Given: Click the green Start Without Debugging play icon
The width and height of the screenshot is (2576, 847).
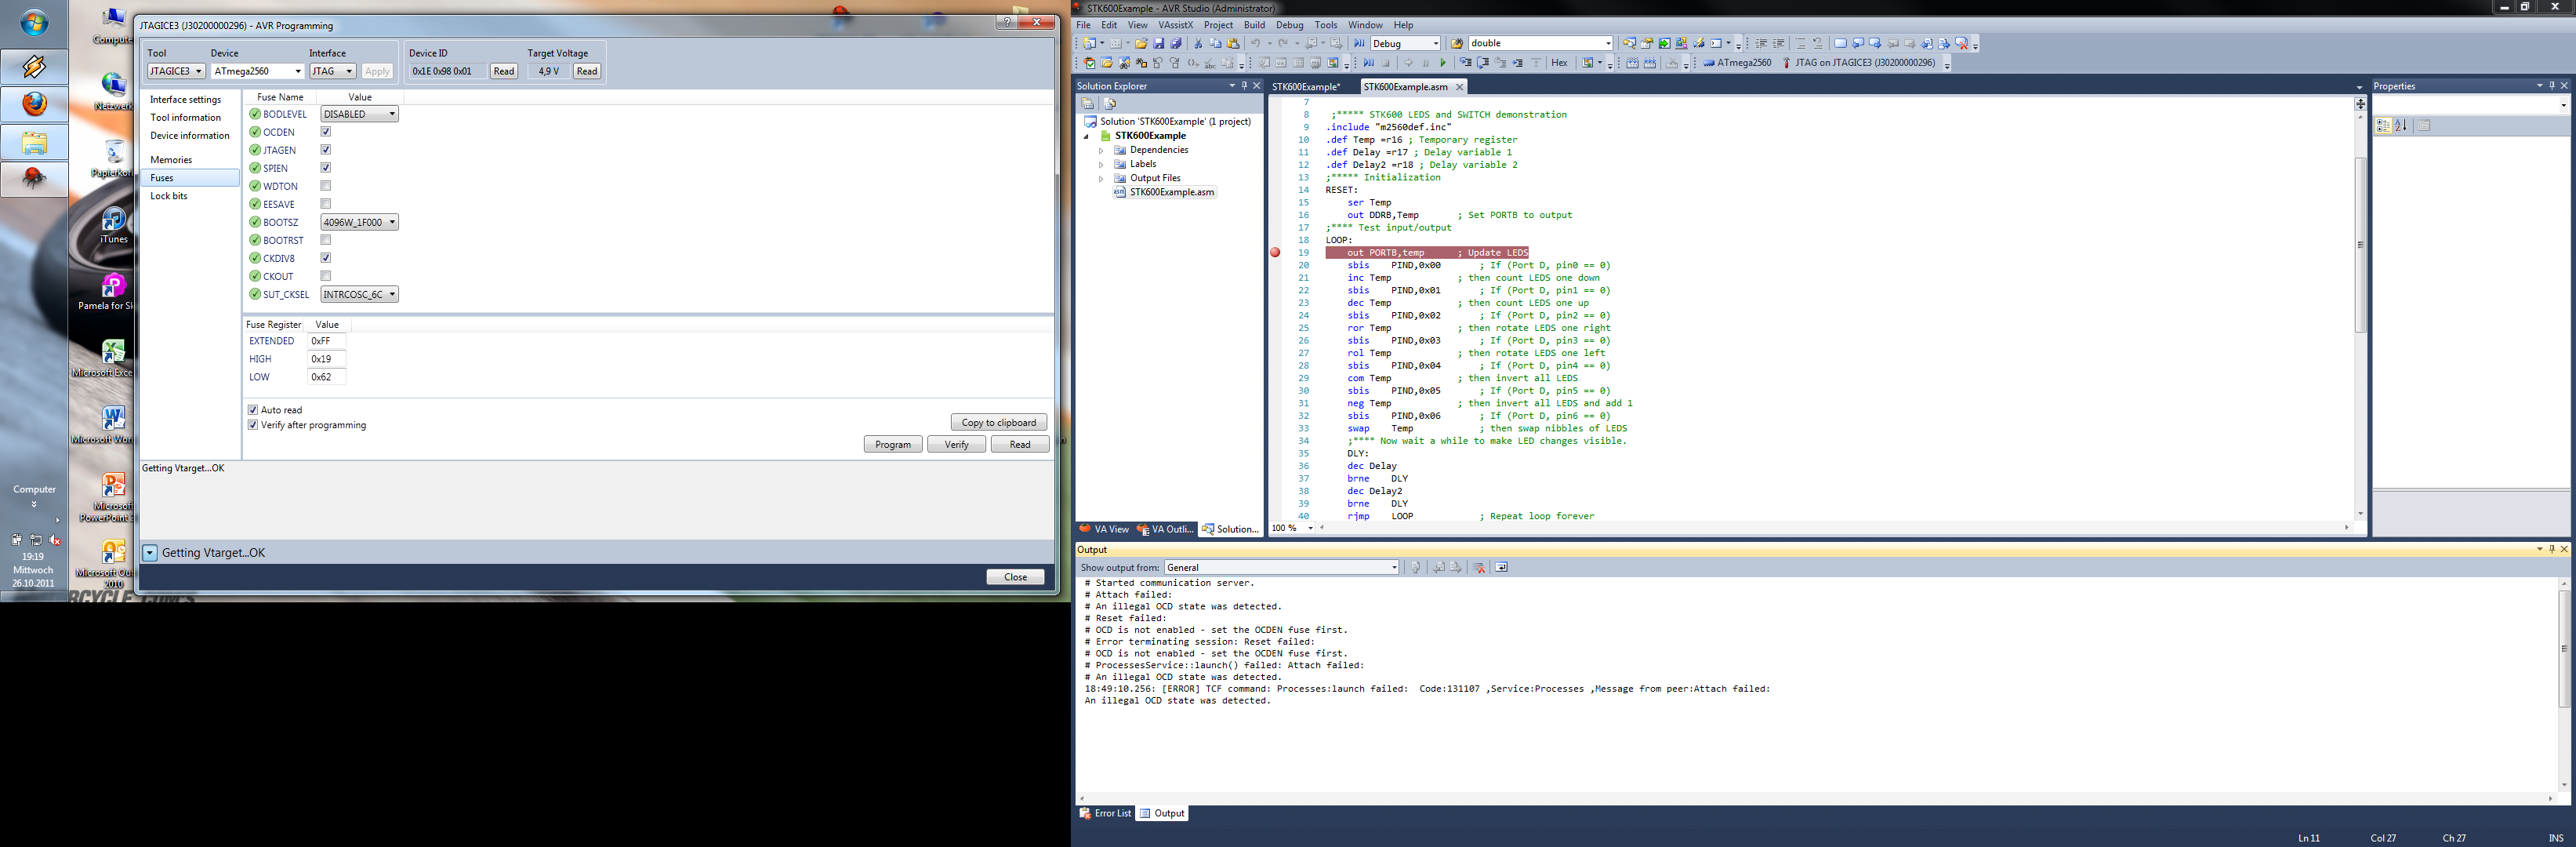Looking at the screenshot, I should (x=1444, y=63).
